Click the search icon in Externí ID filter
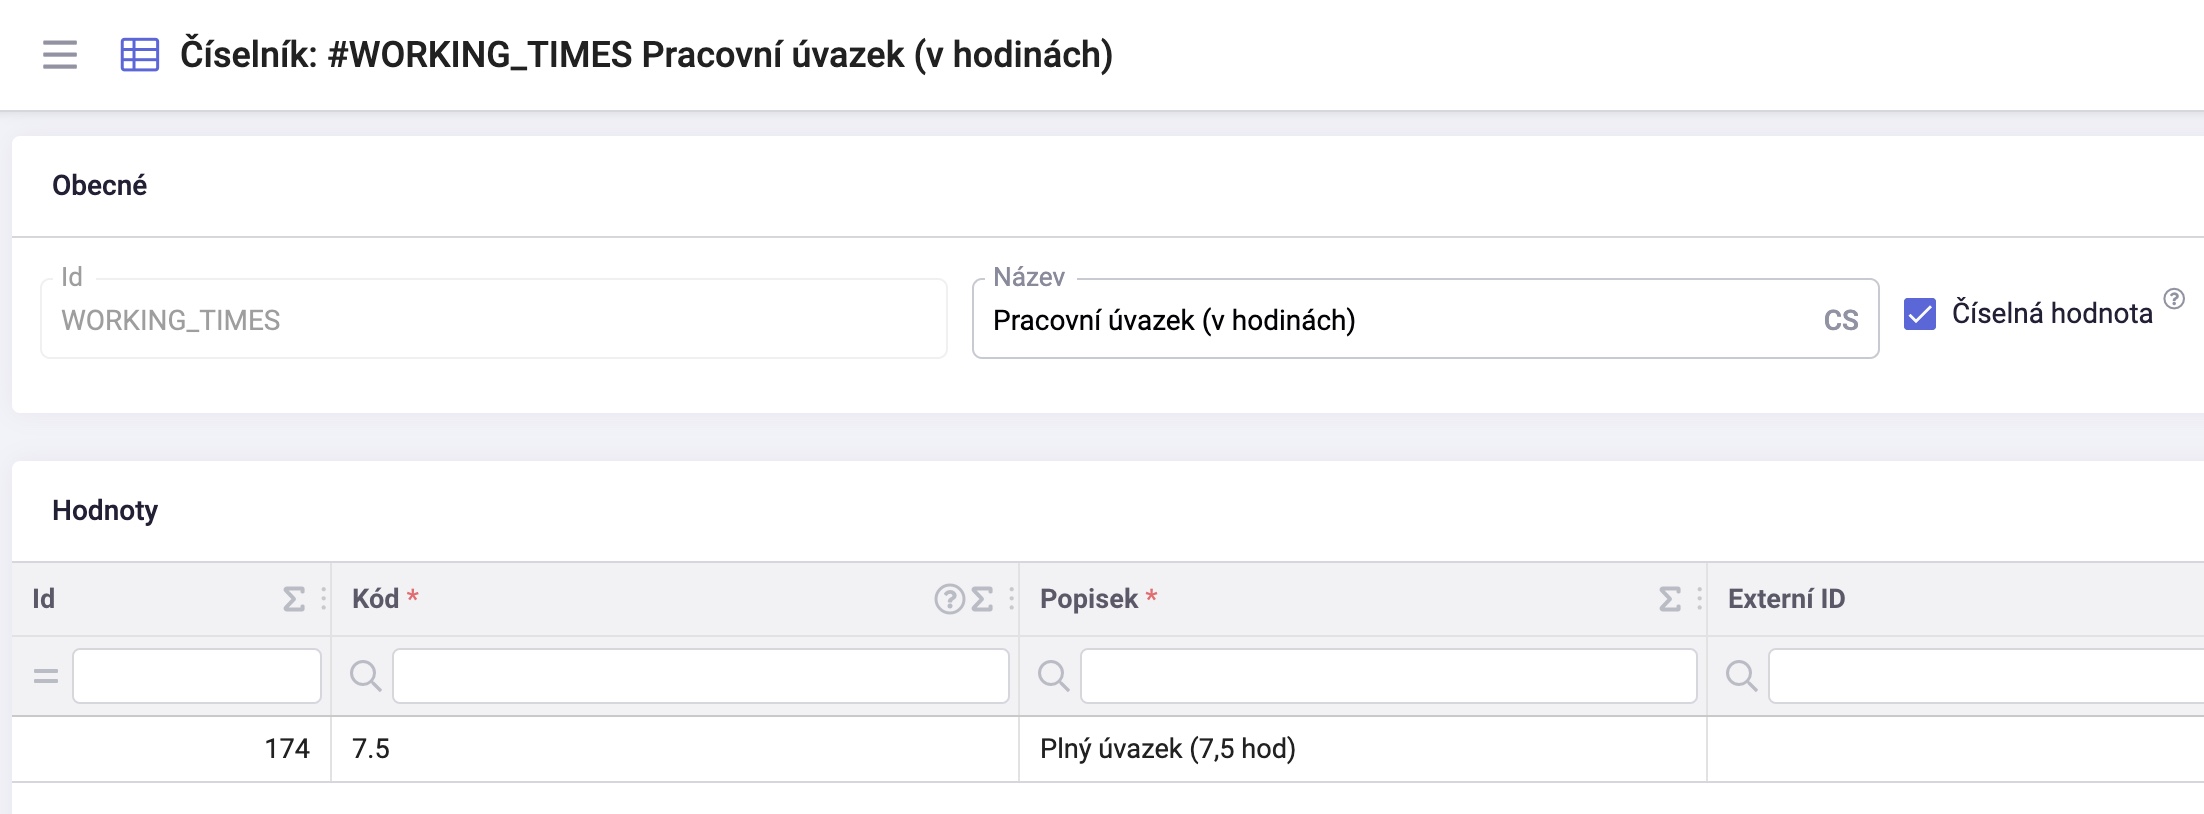The width and height of the screenshot is (2204, 814). 1742,676
